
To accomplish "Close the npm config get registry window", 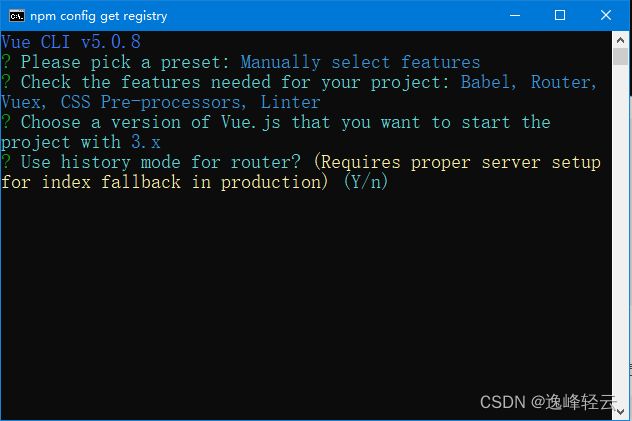I will pyautogui.click(x=606, y=15).
